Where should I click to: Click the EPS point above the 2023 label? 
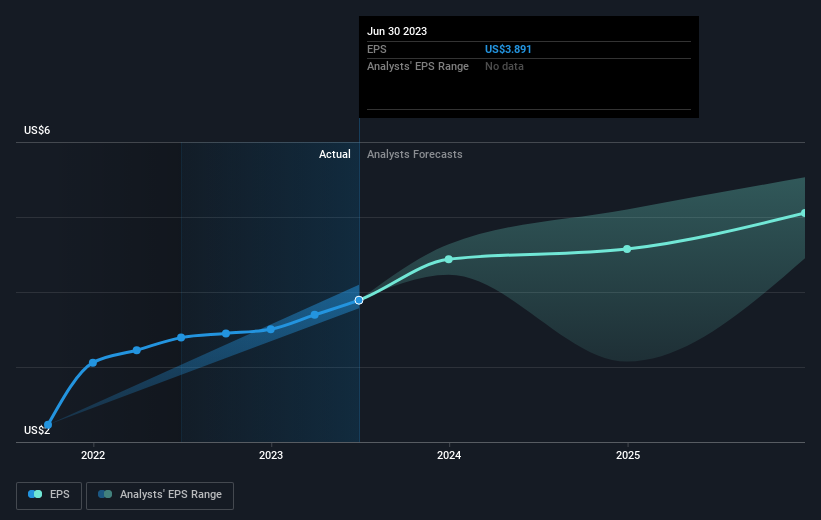pyautogui.click(x=271, y=329)
